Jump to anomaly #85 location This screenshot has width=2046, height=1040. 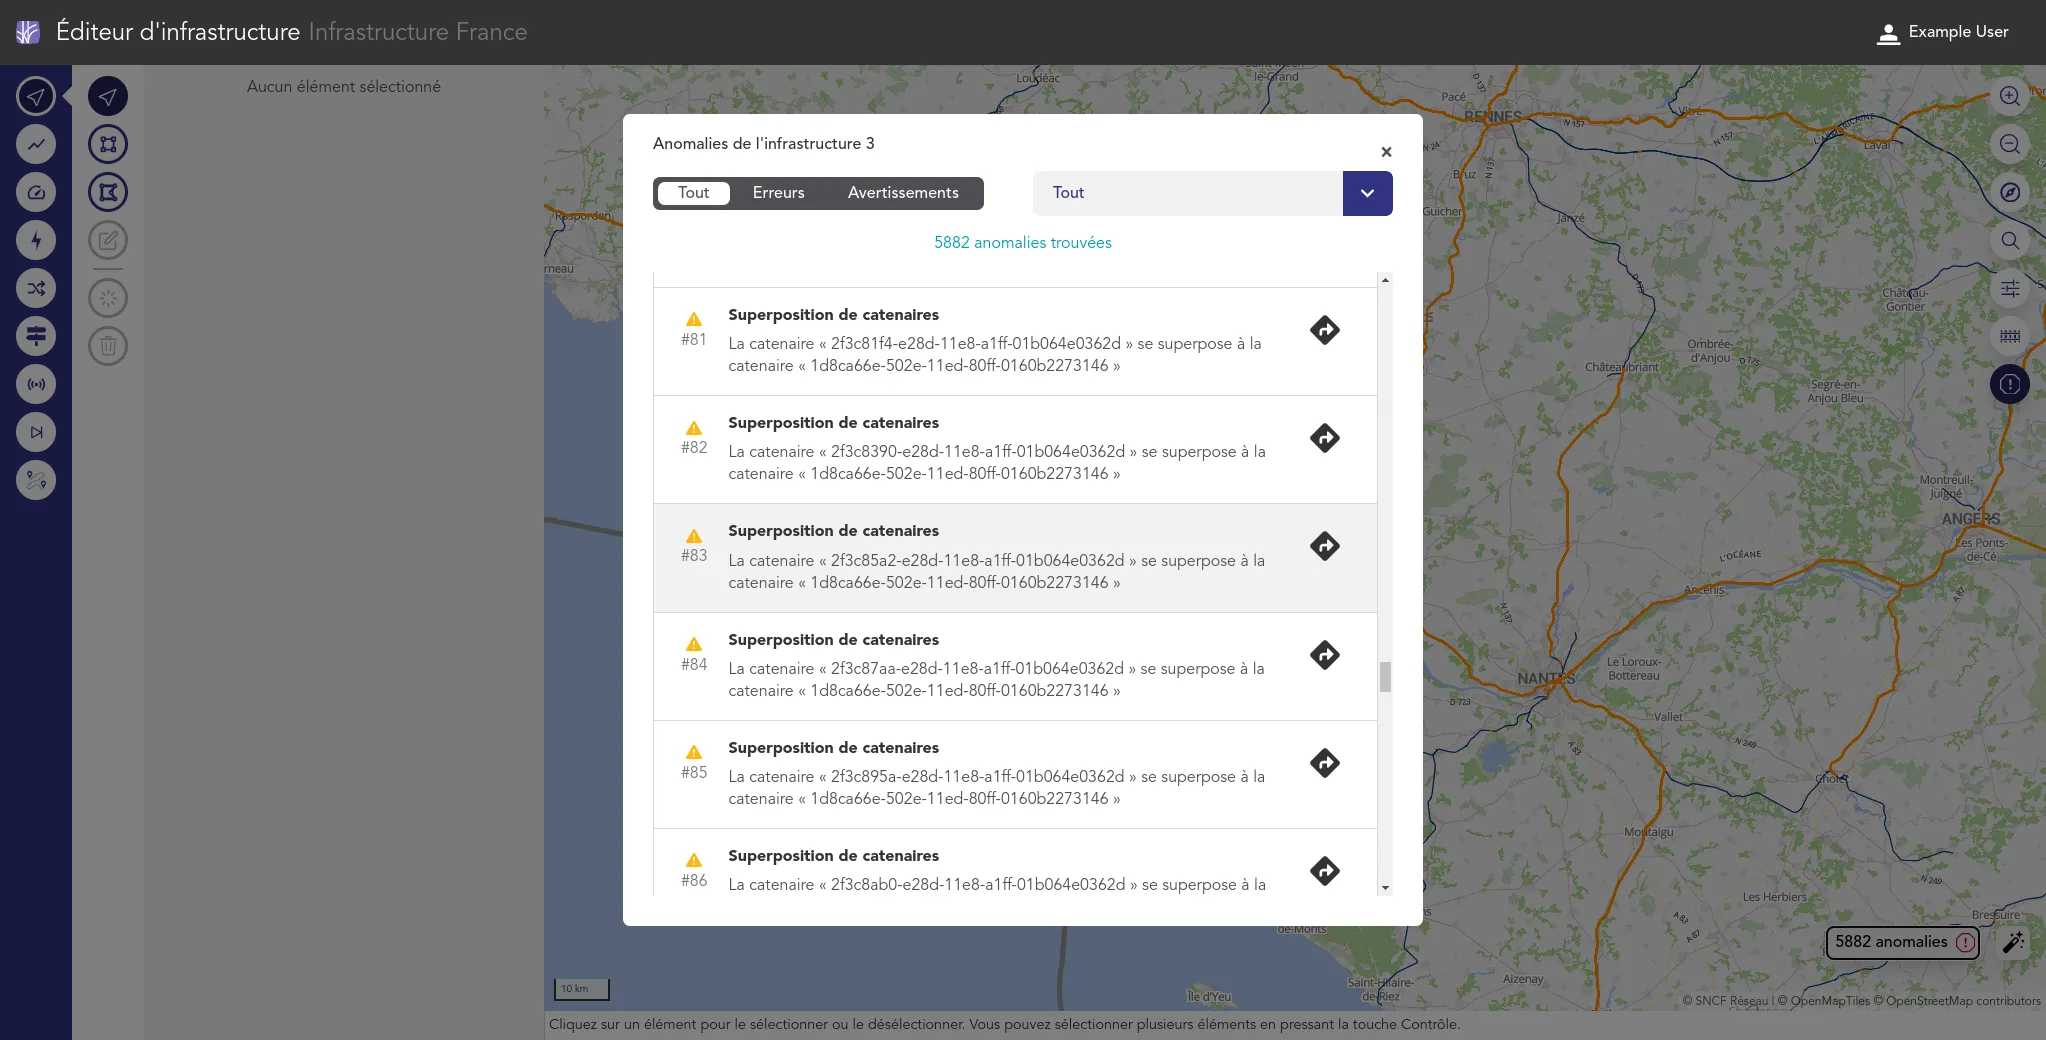[1324, 763]
